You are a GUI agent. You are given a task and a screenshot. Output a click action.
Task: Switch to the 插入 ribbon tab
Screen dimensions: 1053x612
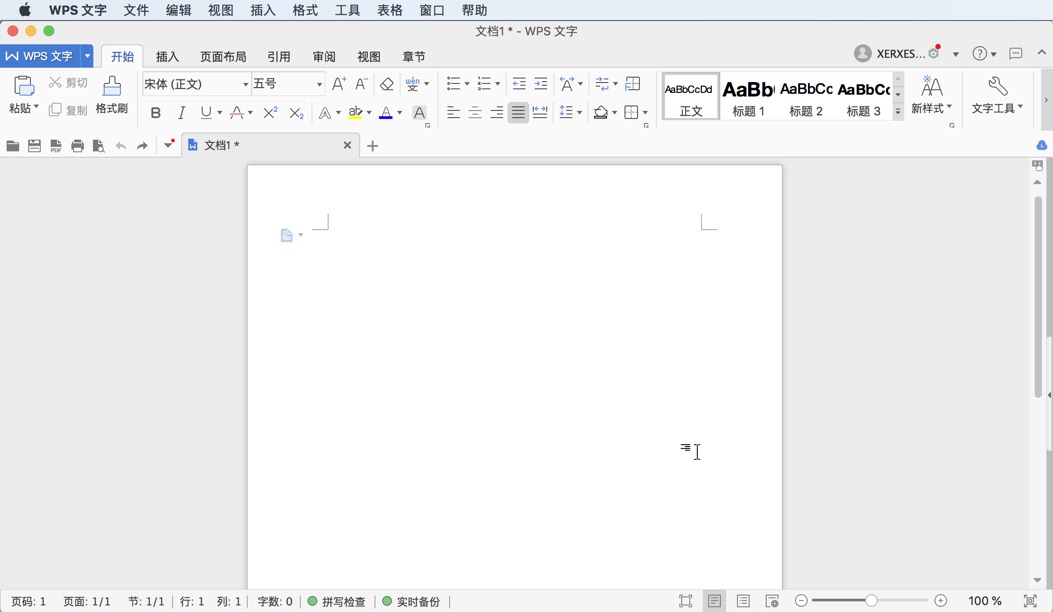(x=169, y=57)
